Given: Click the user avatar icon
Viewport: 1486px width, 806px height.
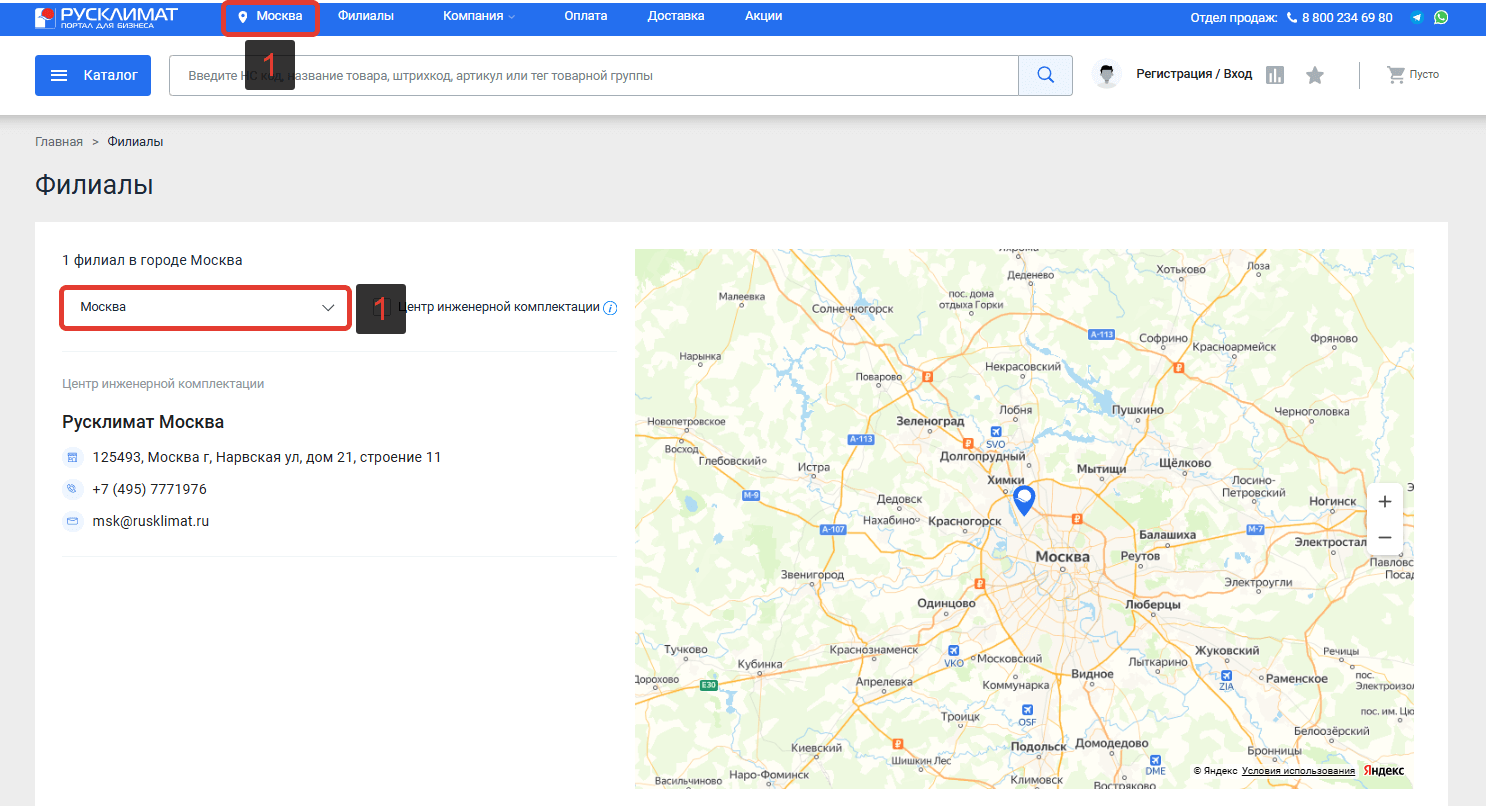Looking at the screenshot, I should pyautogui.click(x=1107, y=74).
